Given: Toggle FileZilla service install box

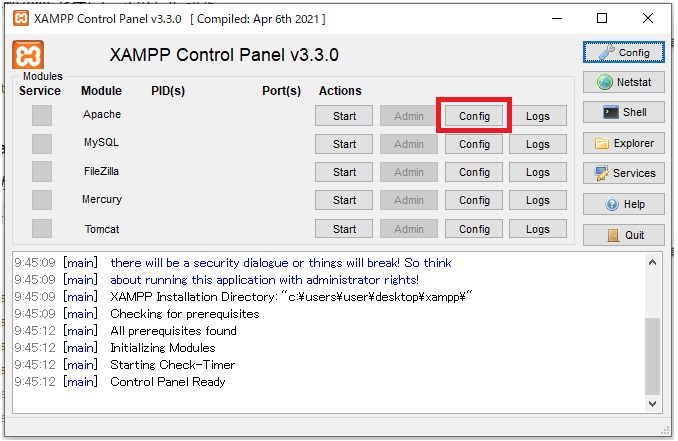Looking at the screenshot, I should 42,172.
